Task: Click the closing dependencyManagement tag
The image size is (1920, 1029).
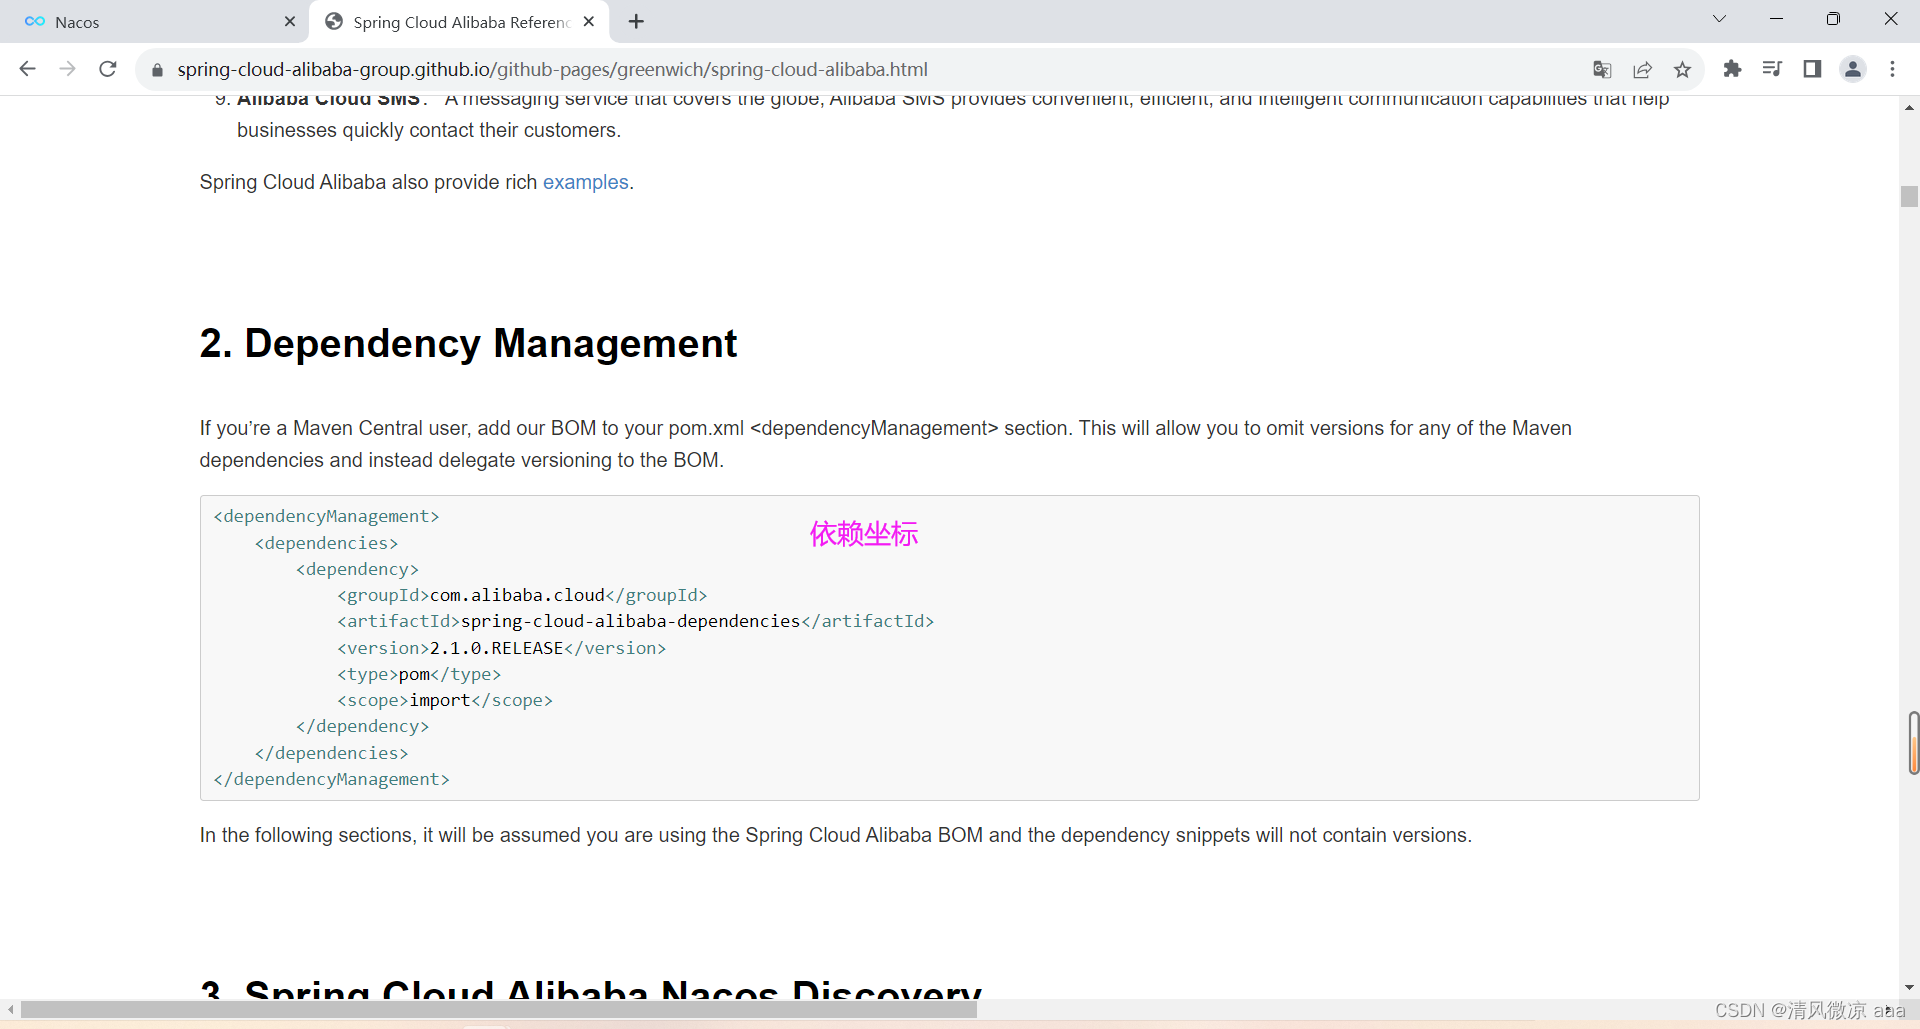Action: point(331,779)
